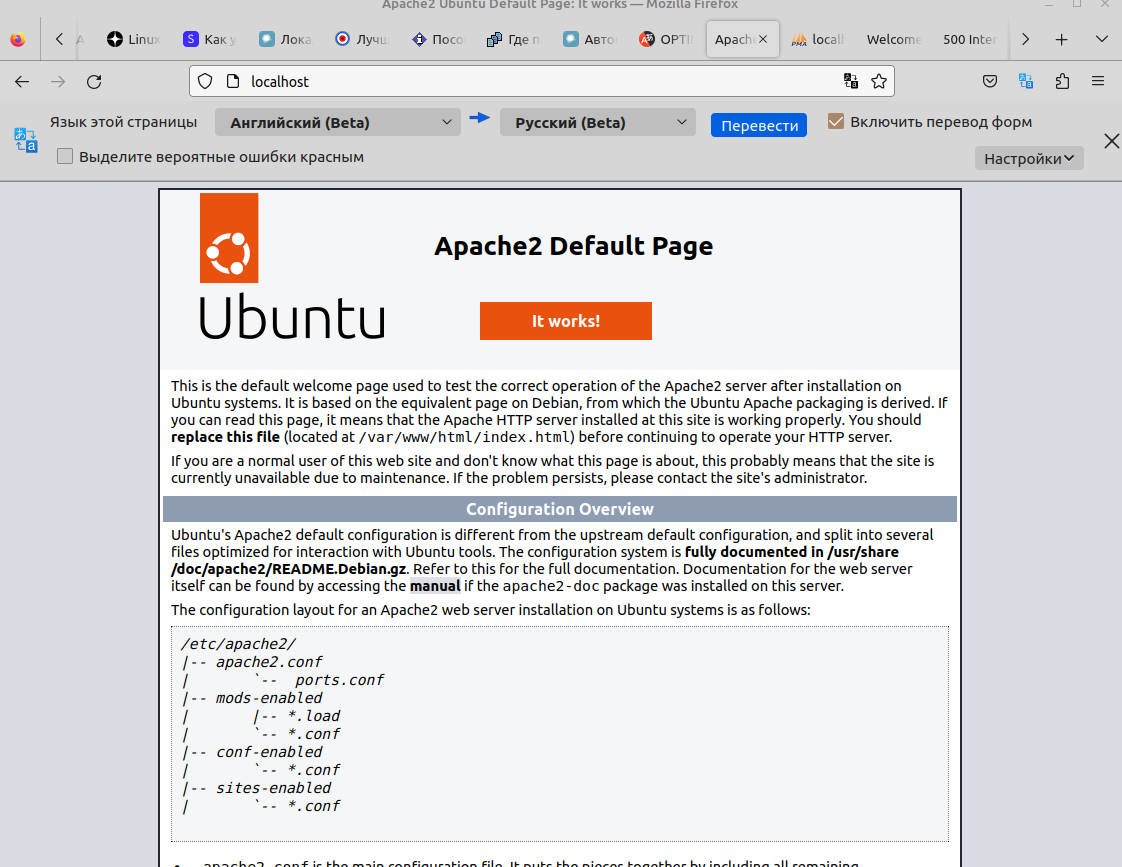Click the '/etc/apache2/' line in the config tree
Viewport: 1122px width, 867px height.
tap(238, 644)
